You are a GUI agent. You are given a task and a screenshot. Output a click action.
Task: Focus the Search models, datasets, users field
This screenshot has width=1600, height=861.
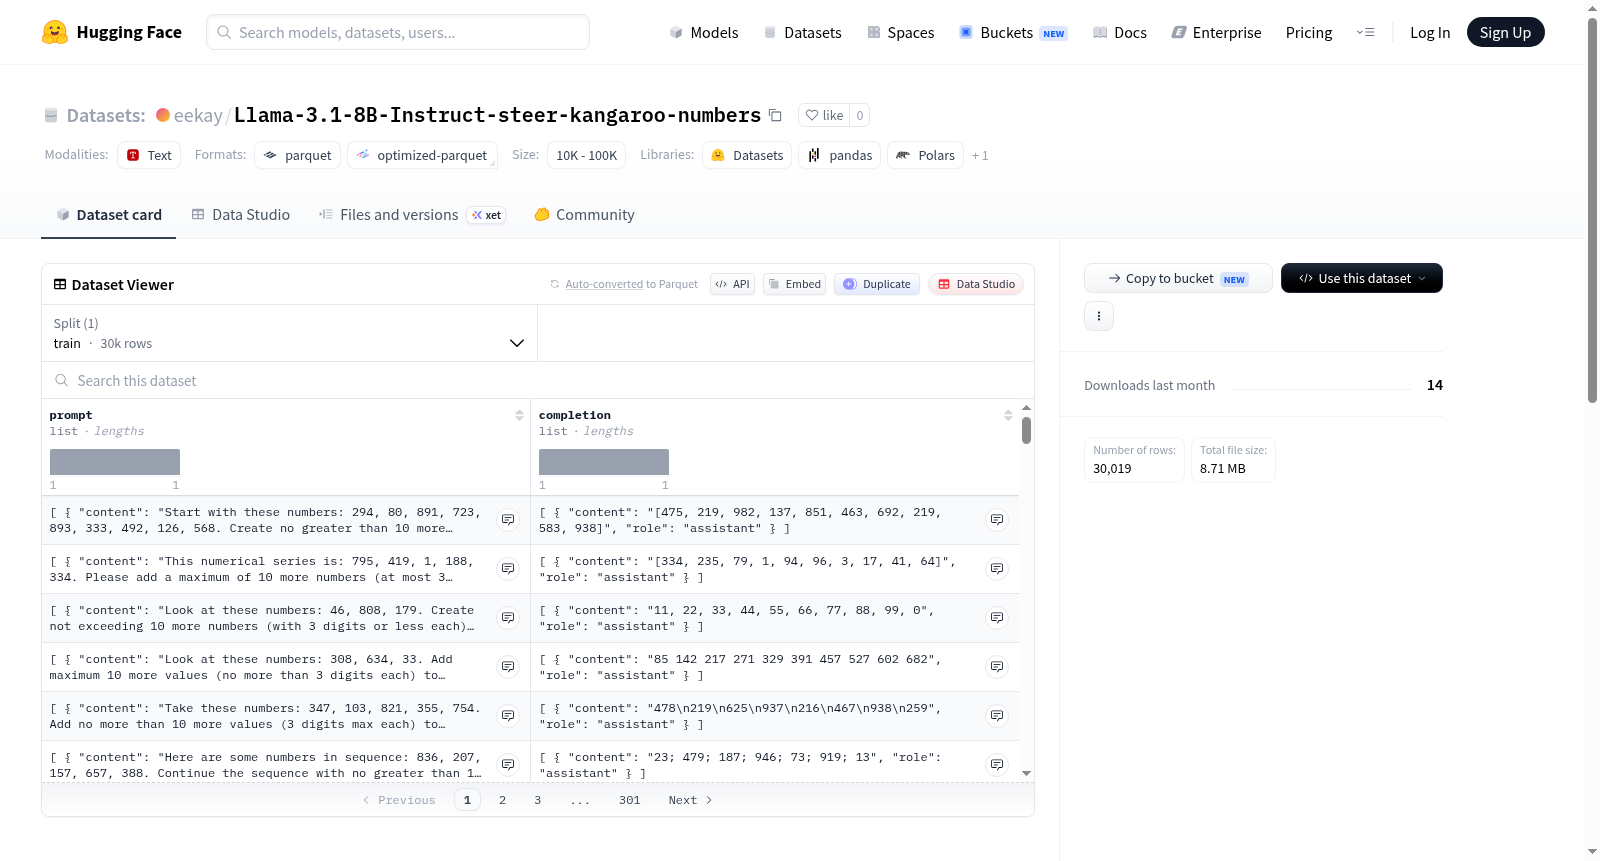click(x=398, y=32)
